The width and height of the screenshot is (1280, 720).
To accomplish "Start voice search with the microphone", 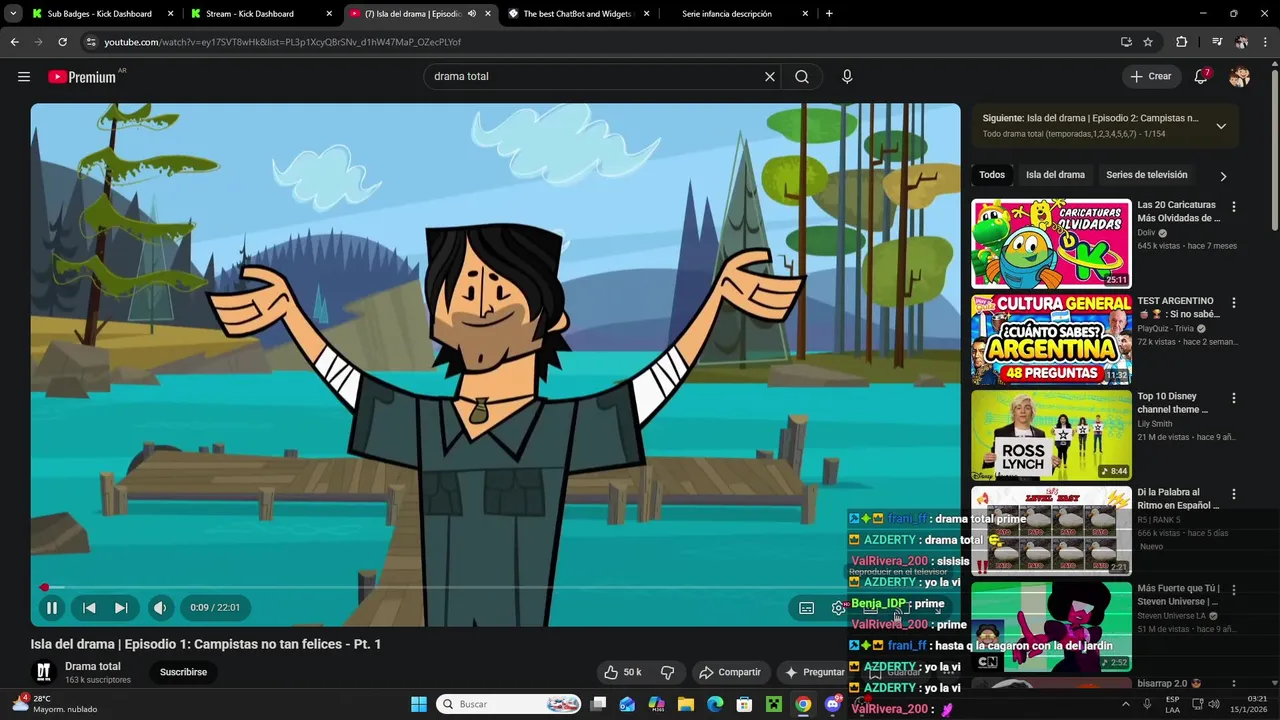I will (x=847, y=77).
